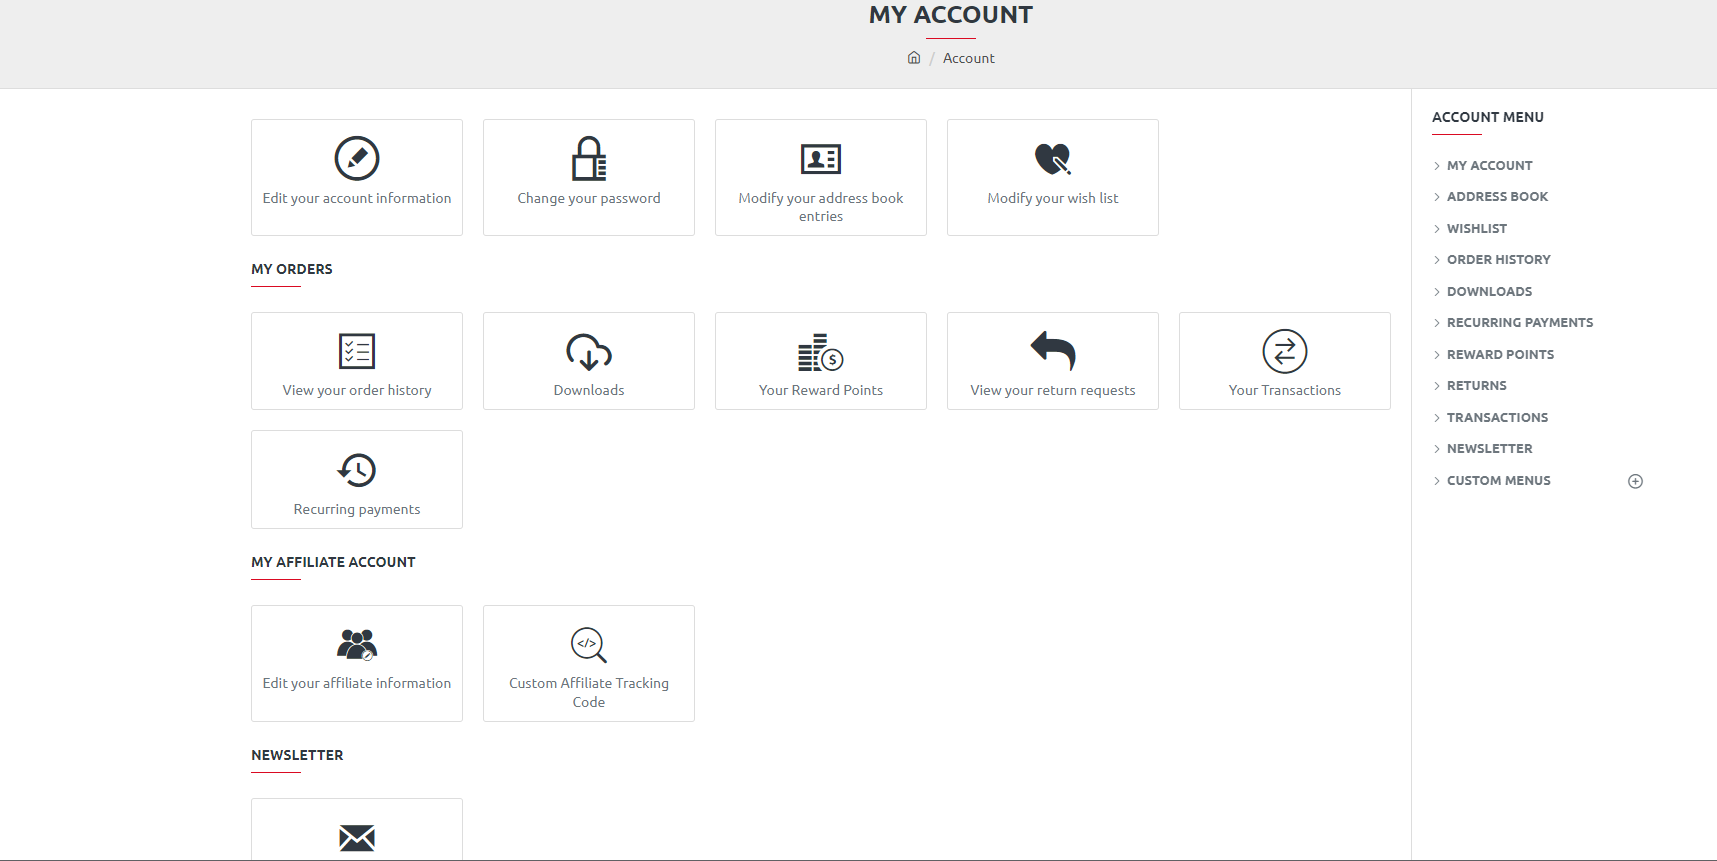Expand Custom Menus with the plus icon
The image size is (1717, 861).
click(1636, 481)
